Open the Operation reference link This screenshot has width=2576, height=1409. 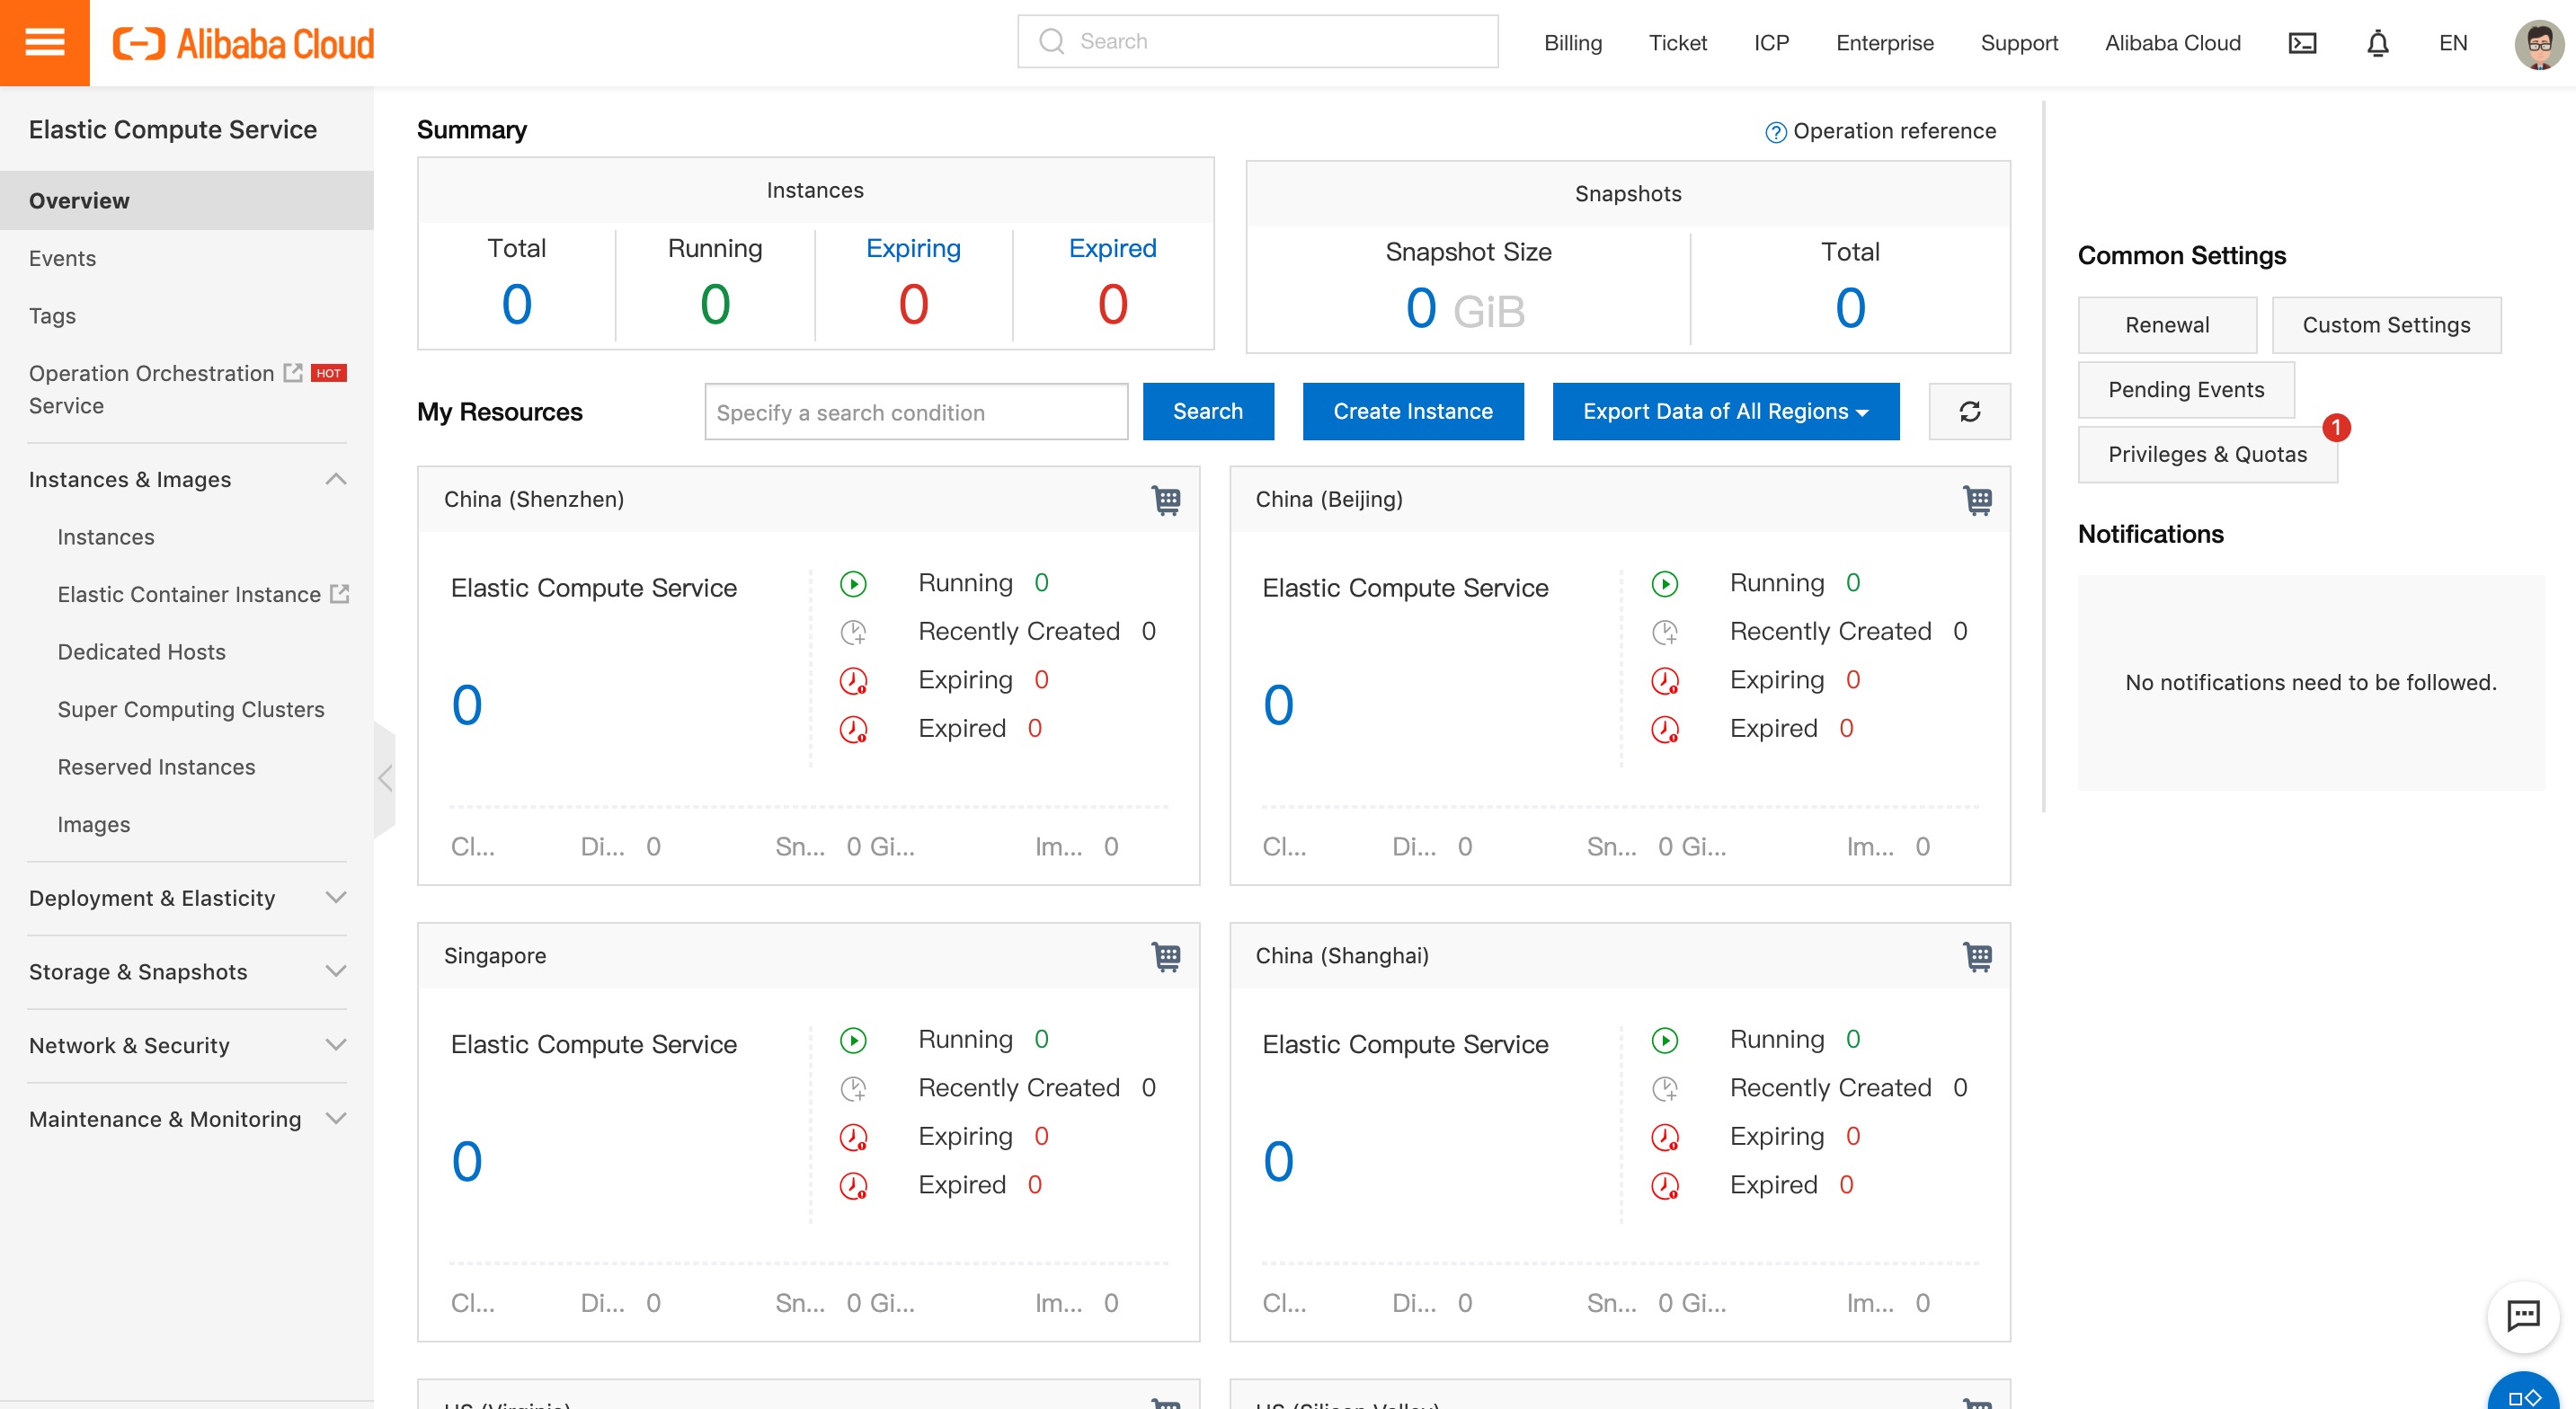coord(1893,131)
